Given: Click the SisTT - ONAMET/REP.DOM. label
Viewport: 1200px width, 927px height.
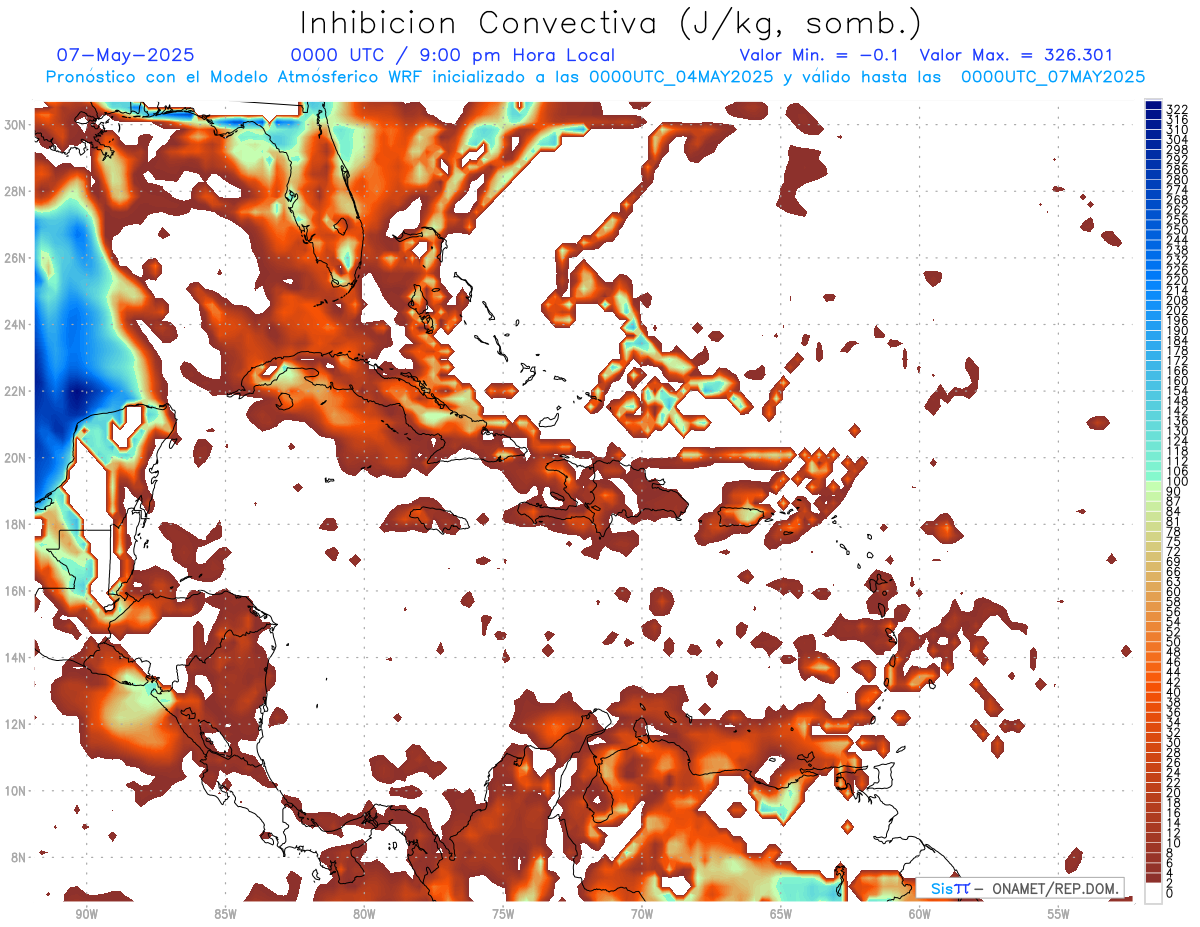Looking at the screenshot, I should tap(1020, 889).
